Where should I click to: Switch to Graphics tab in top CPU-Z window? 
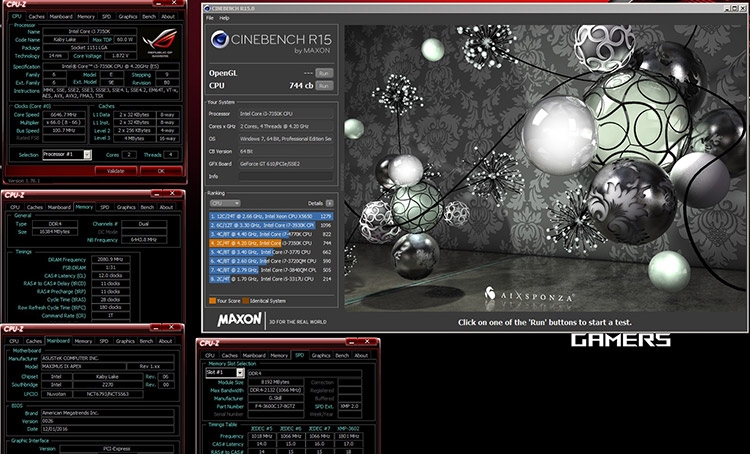coord(128,17)
